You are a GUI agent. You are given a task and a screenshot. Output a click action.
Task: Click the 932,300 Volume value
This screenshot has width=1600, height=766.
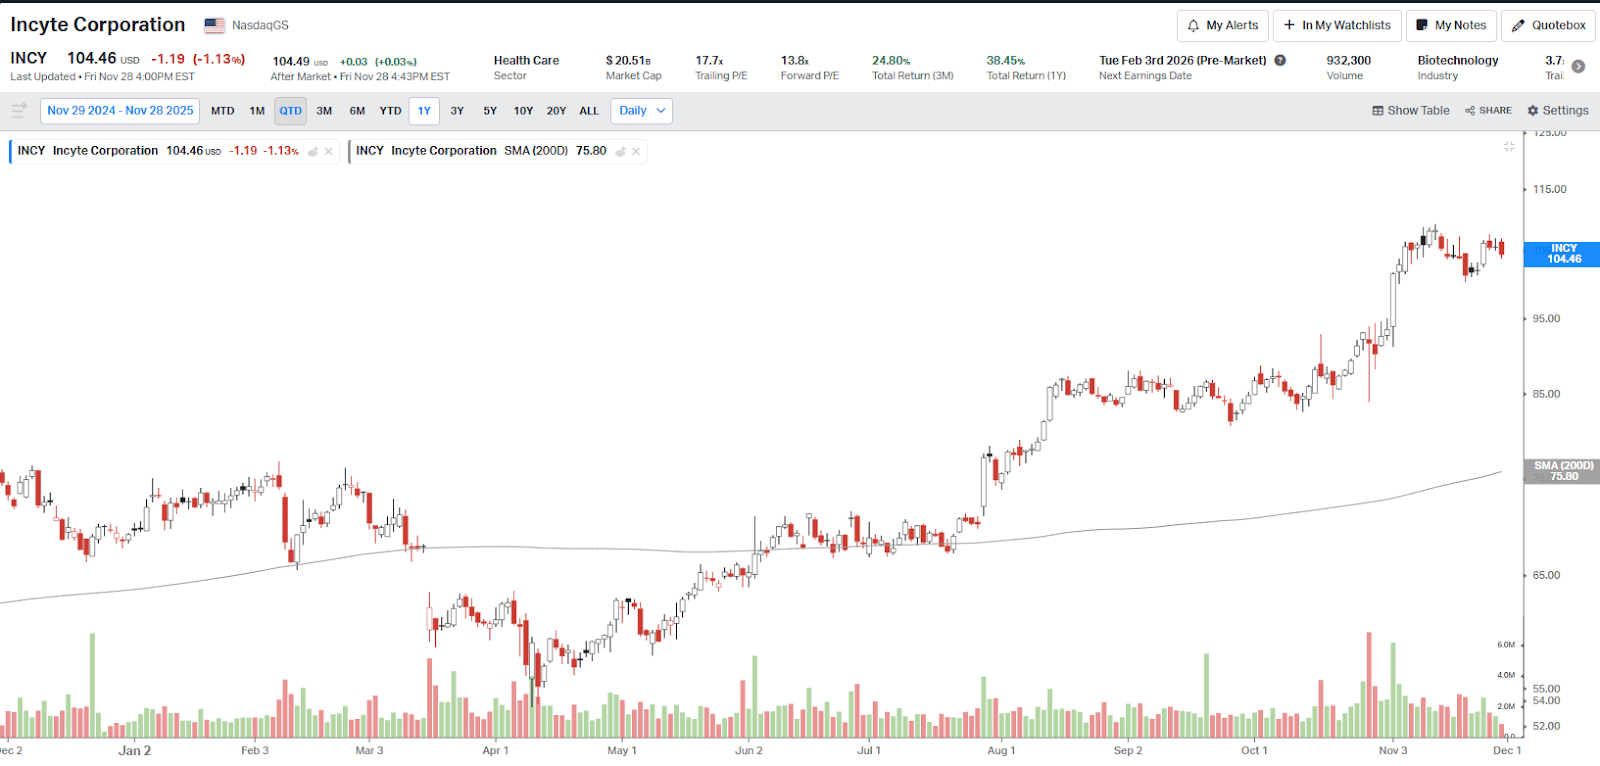[1349, 61]
